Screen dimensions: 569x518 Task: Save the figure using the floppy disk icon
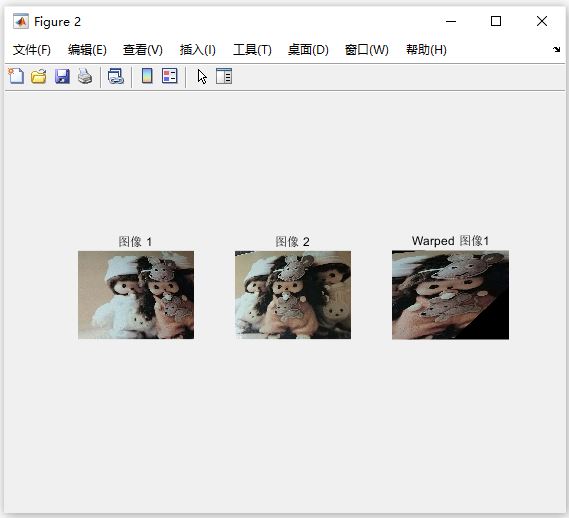coord(62,76)
